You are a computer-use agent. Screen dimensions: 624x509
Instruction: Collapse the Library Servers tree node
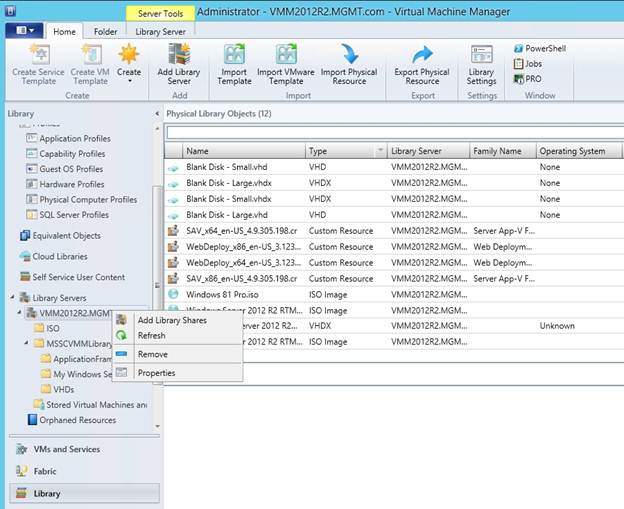coord(14,298)
